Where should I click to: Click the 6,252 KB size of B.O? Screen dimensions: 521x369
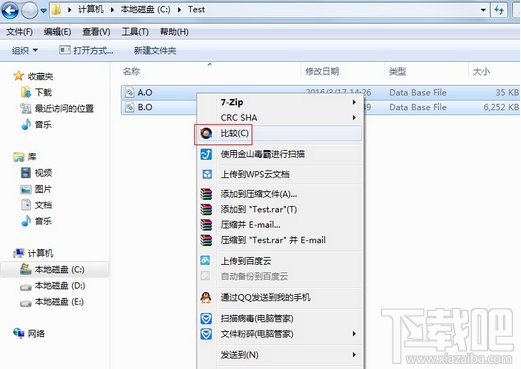501,107
